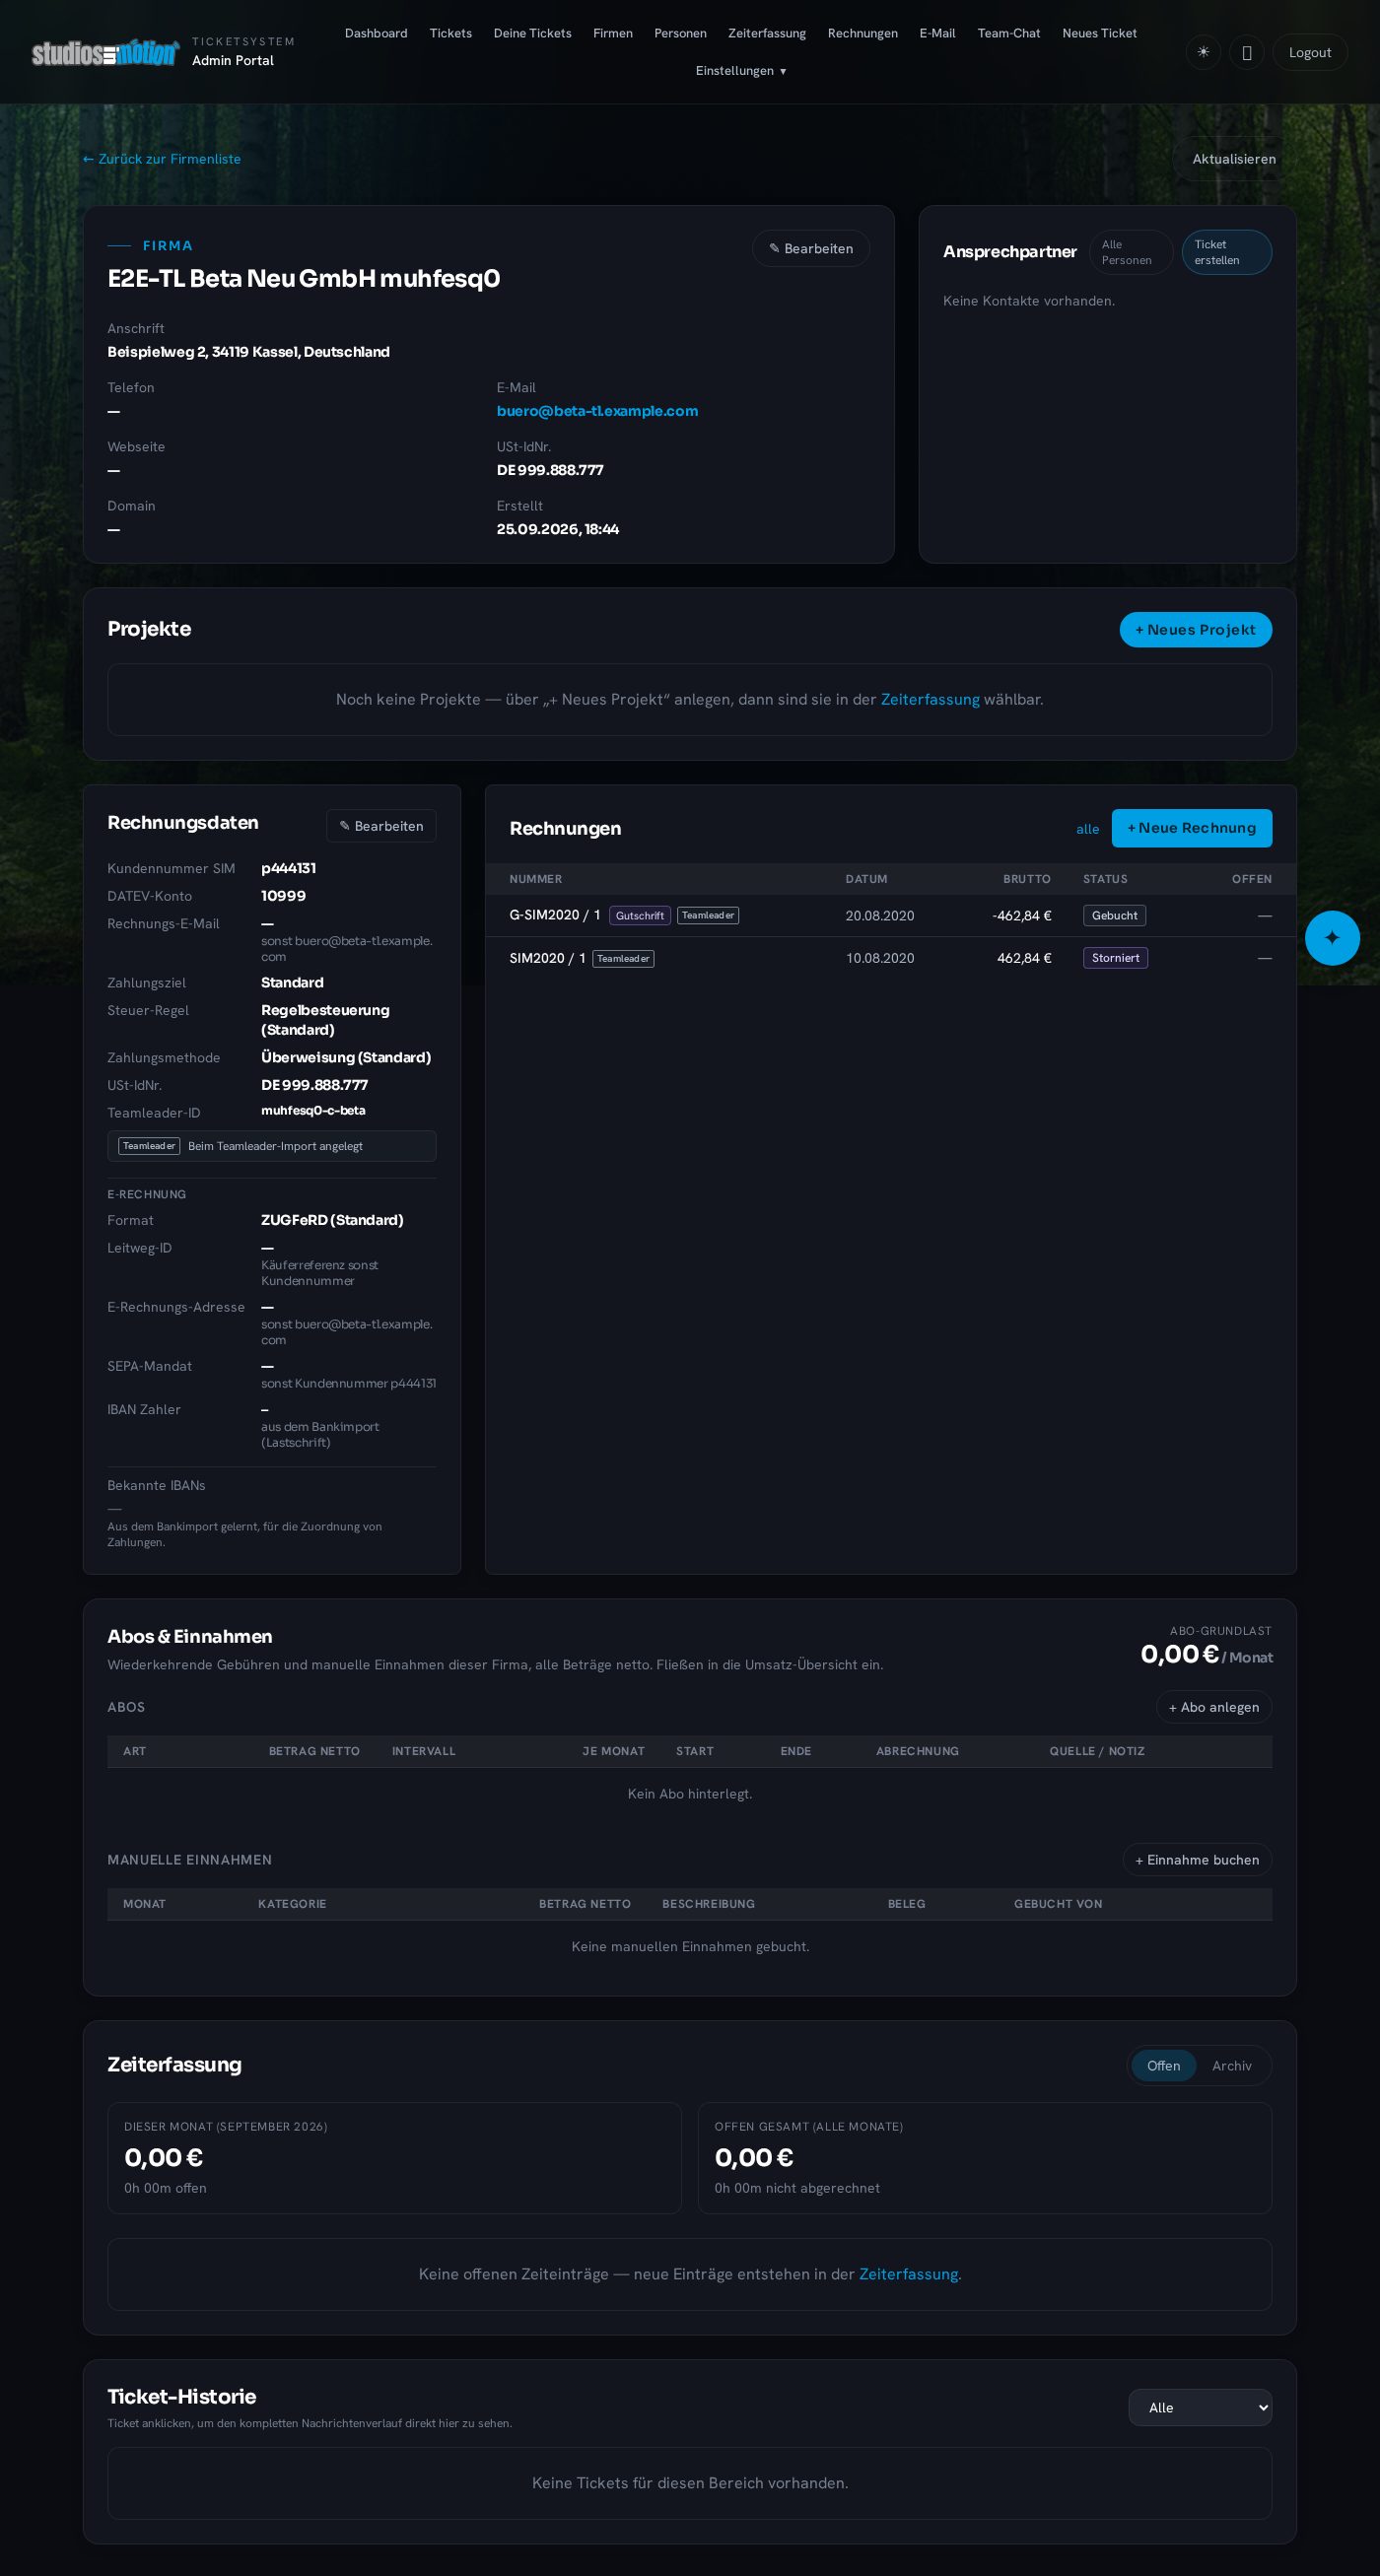Click the Teamleader badge on SIM2020 / 1

pos(623,958)
